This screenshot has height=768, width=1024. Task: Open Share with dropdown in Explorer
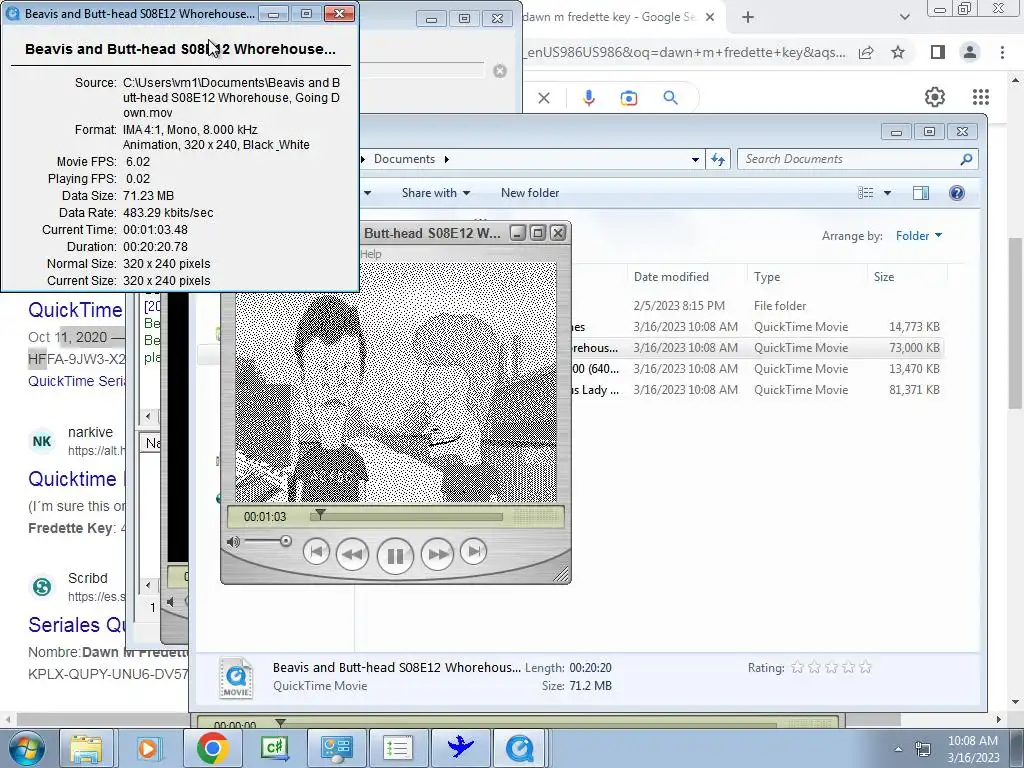(x=436, y=193)
